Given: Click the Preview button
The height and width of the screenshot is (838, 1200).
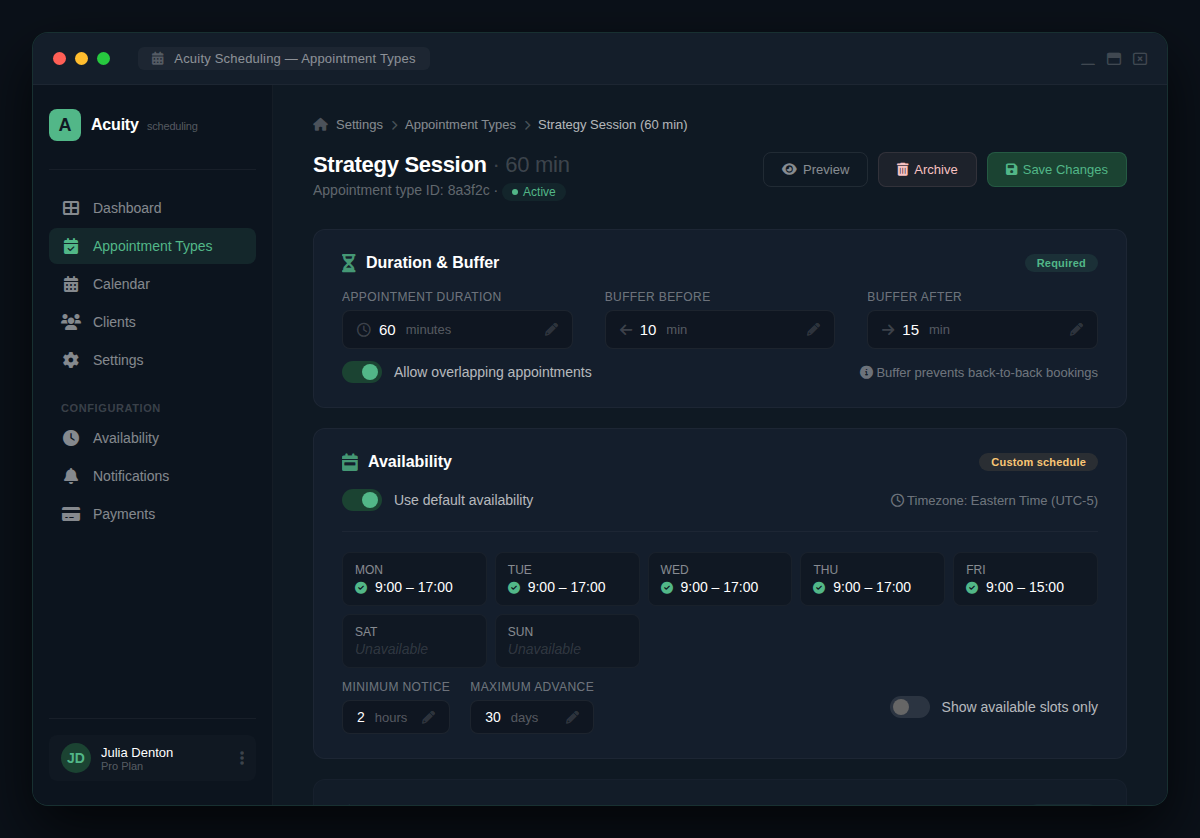Looking at the screenshot, I should pyautogui.click(x=815, y=169).
